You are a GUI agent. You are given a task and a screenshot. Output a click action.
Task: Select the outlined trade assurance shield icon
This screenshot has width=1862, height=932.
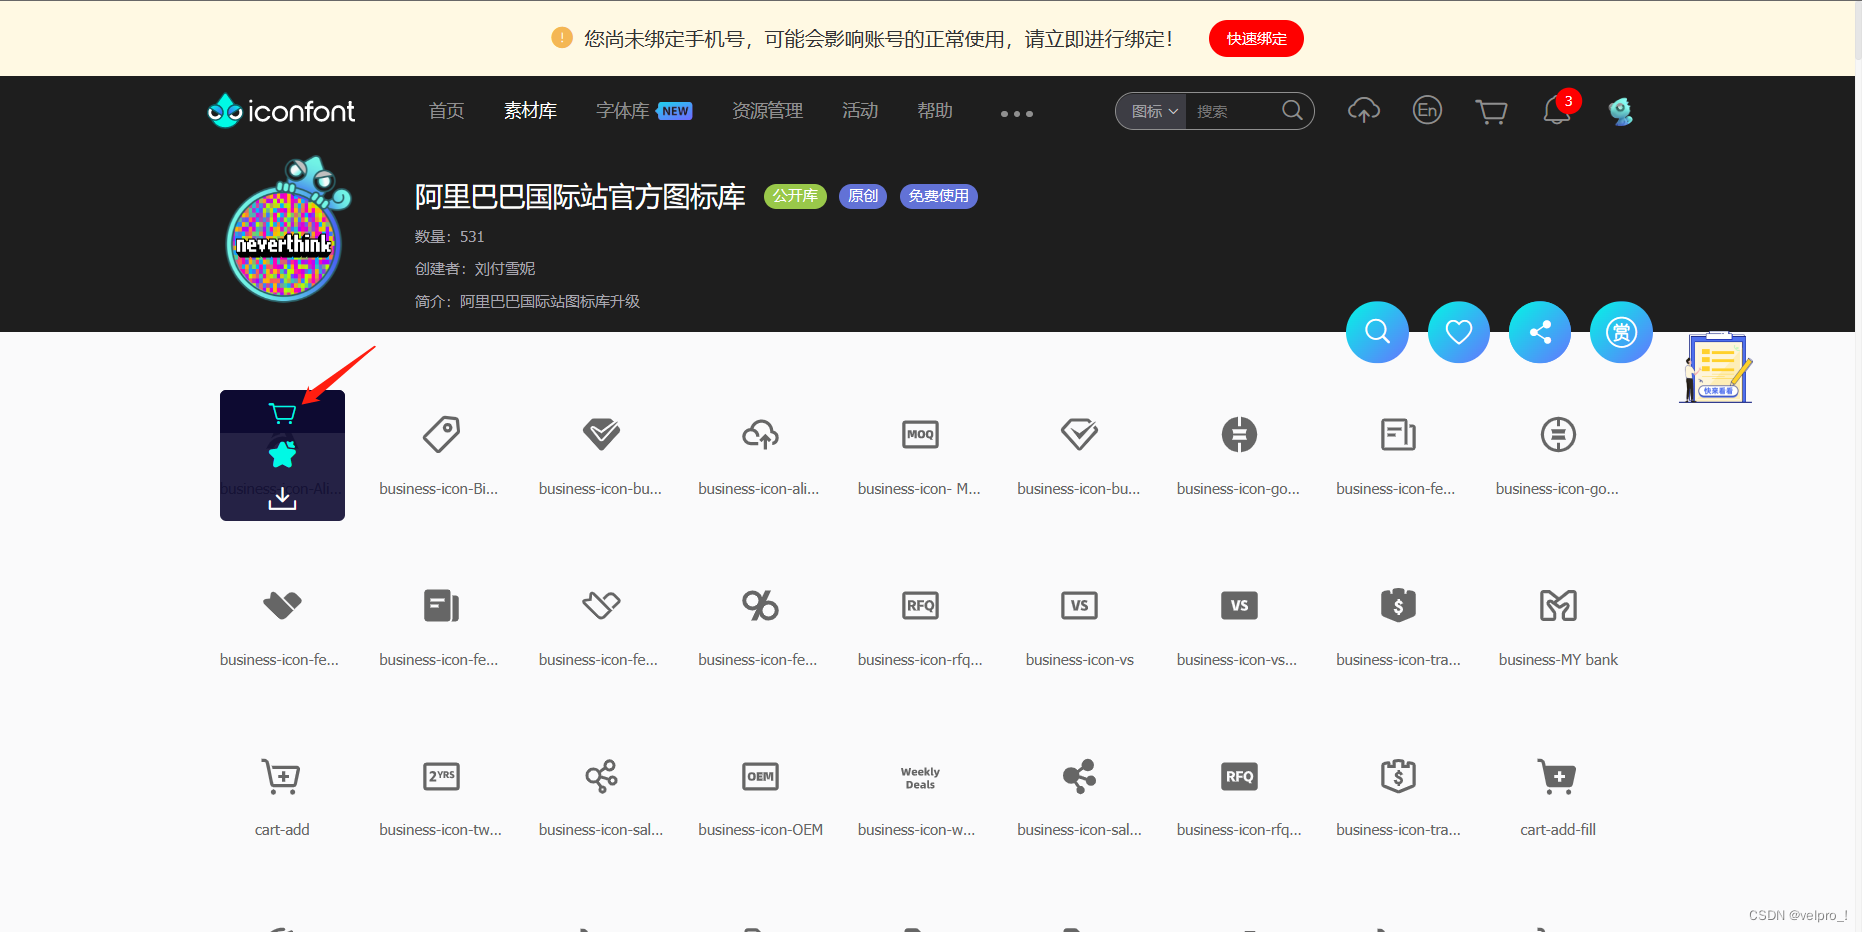pos(1398,777)
